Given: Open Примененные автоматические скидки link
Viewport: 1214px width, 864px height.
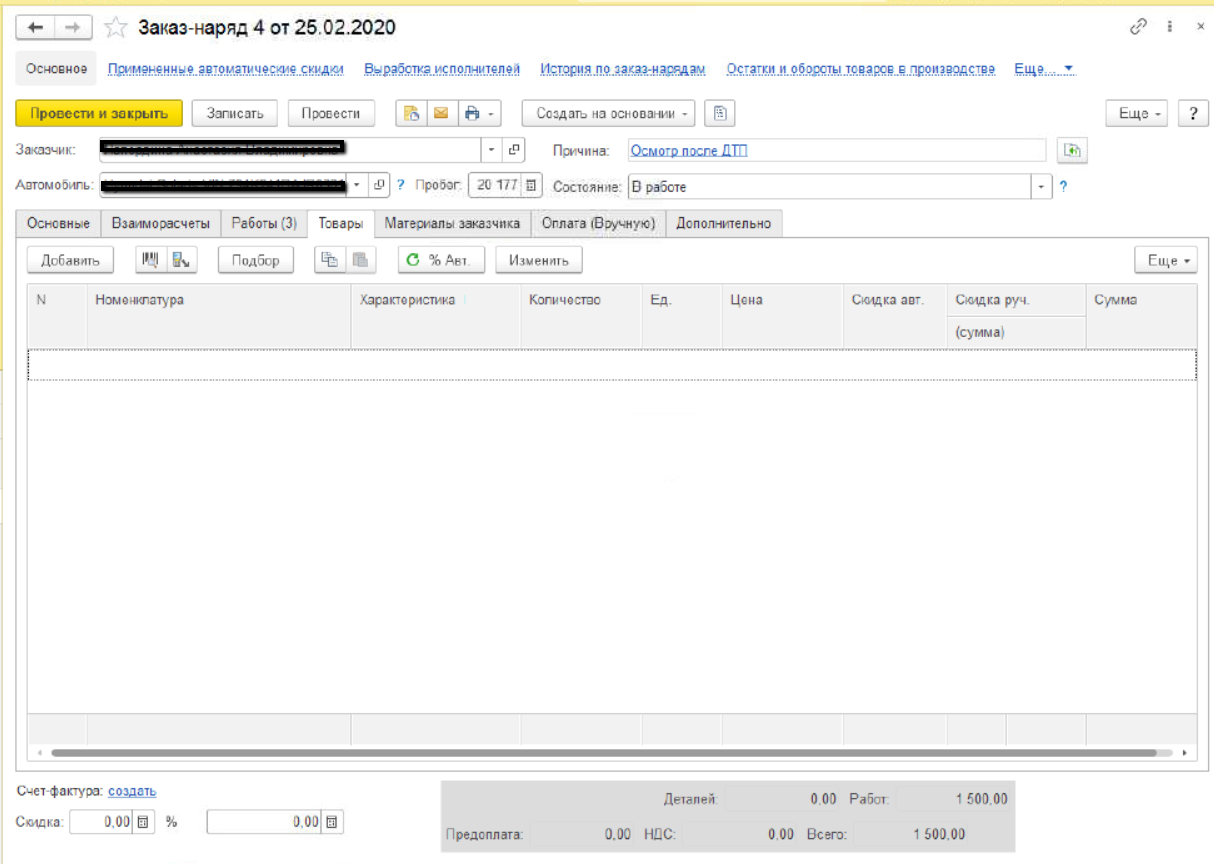Looking at the screenshot, I should coord(226,69).
